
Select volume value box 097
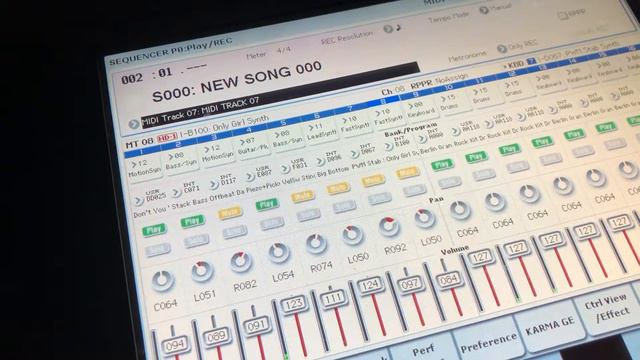(410, 283)
